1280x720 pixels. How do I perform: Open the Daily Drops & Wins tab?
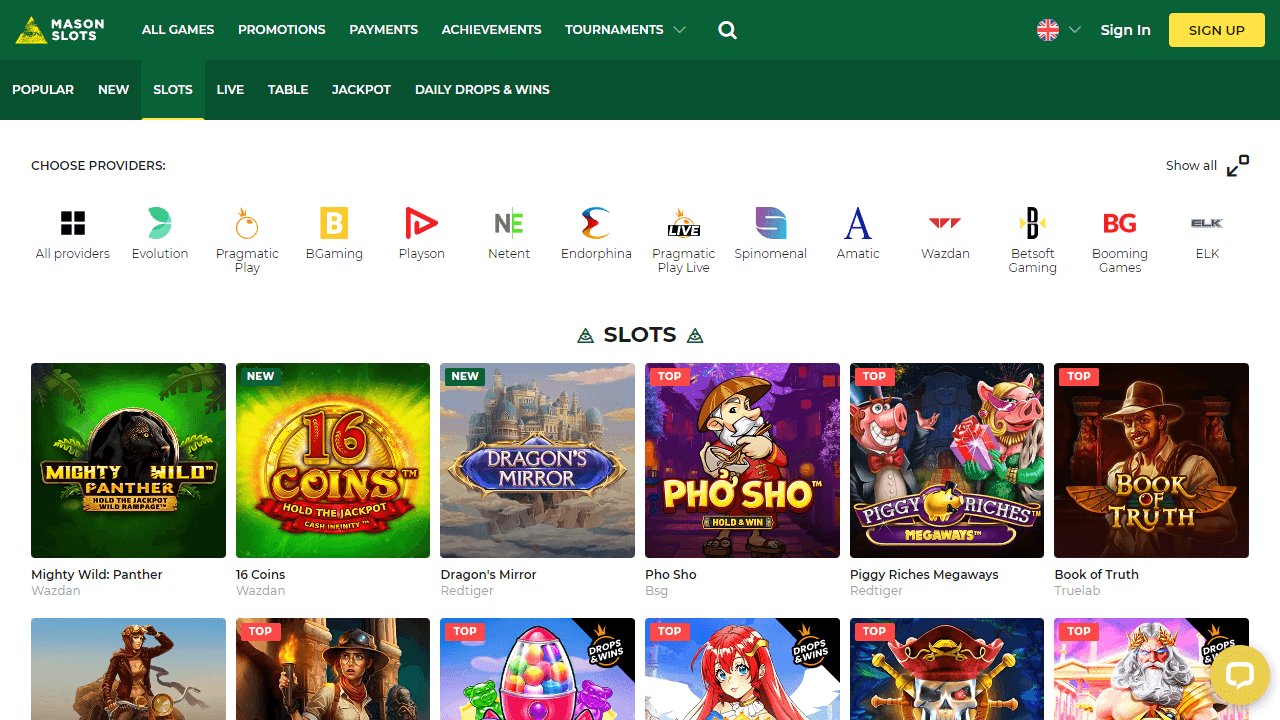coord(482,90)
